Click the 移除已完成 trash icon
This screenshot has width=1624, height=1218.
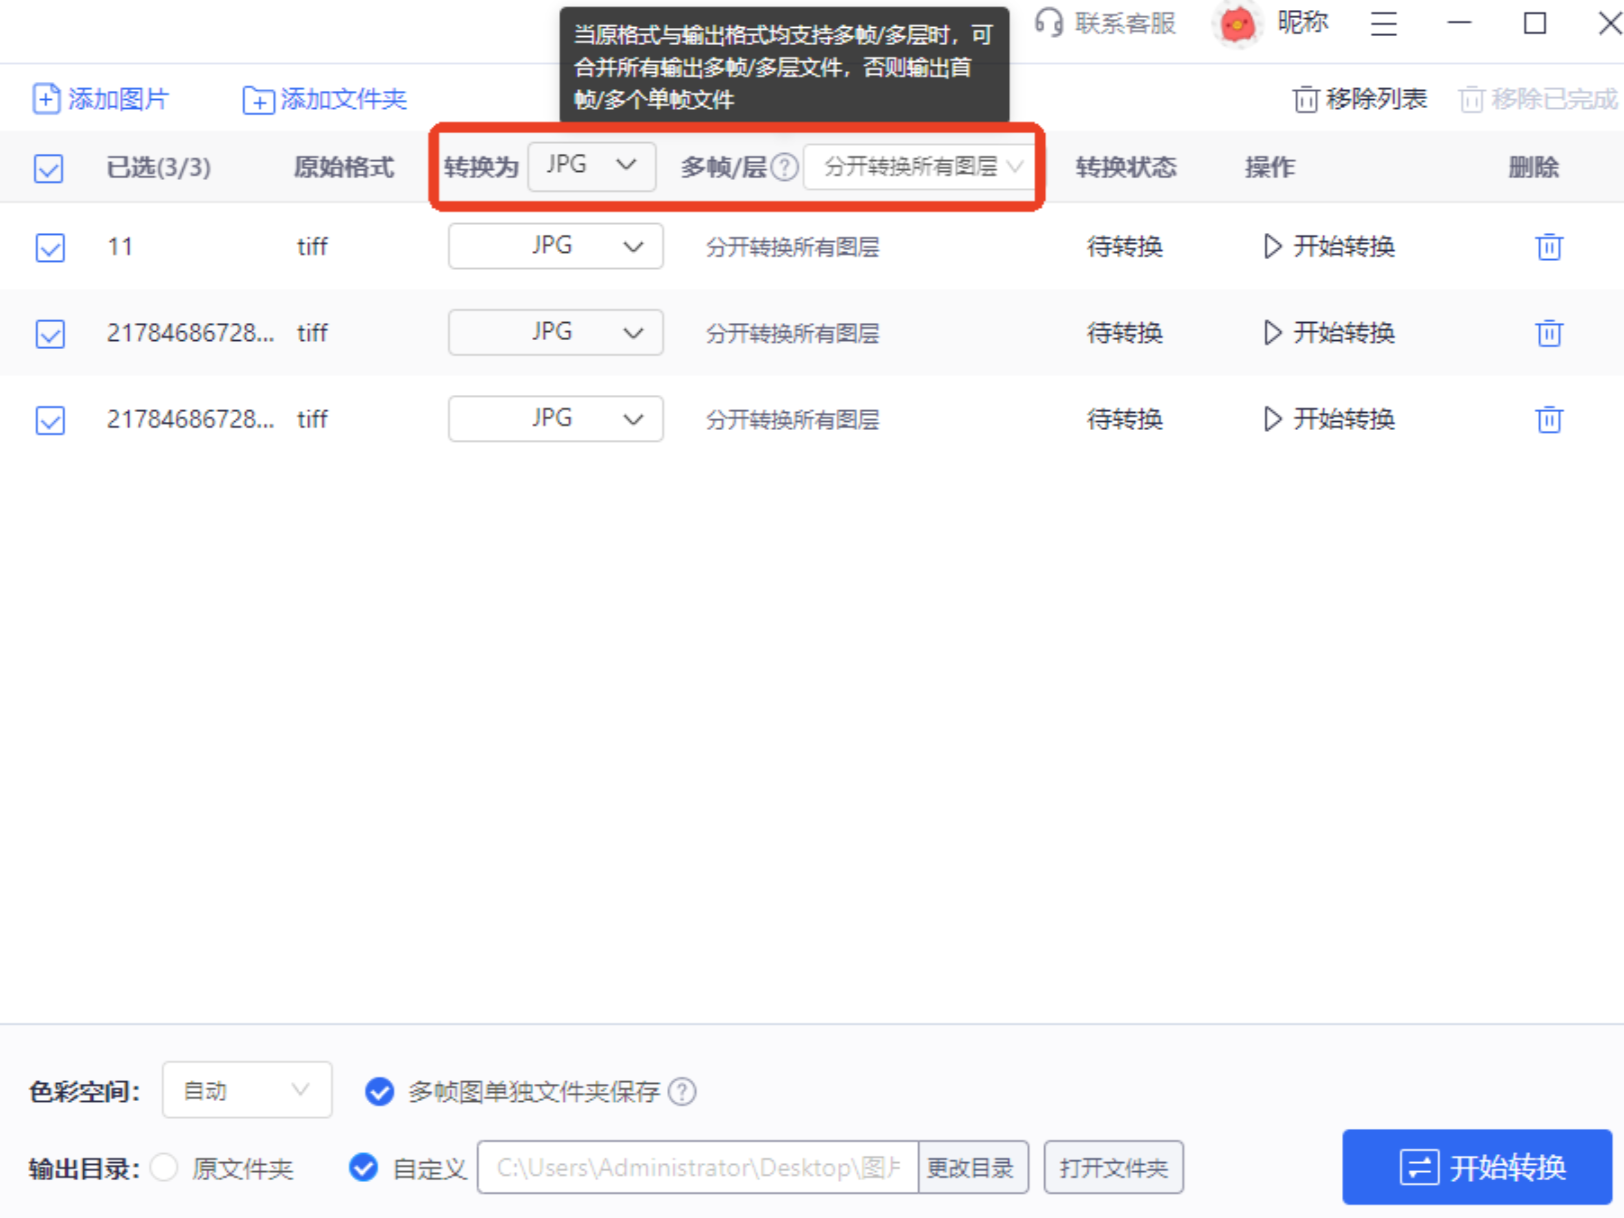coord(1471,99)
